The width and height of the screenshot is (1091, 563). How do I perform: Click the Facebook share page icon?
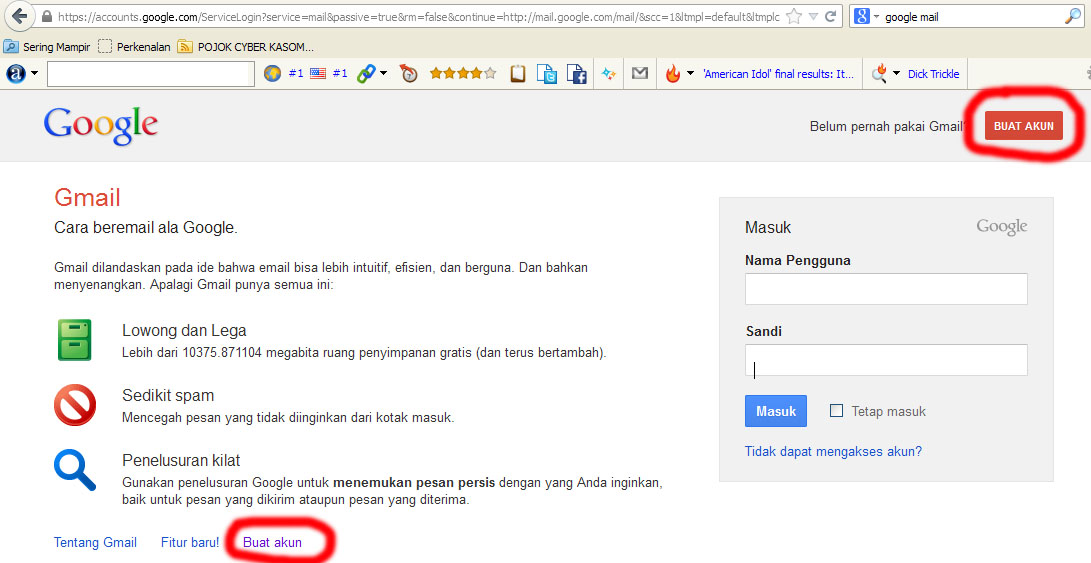point(577,73)
